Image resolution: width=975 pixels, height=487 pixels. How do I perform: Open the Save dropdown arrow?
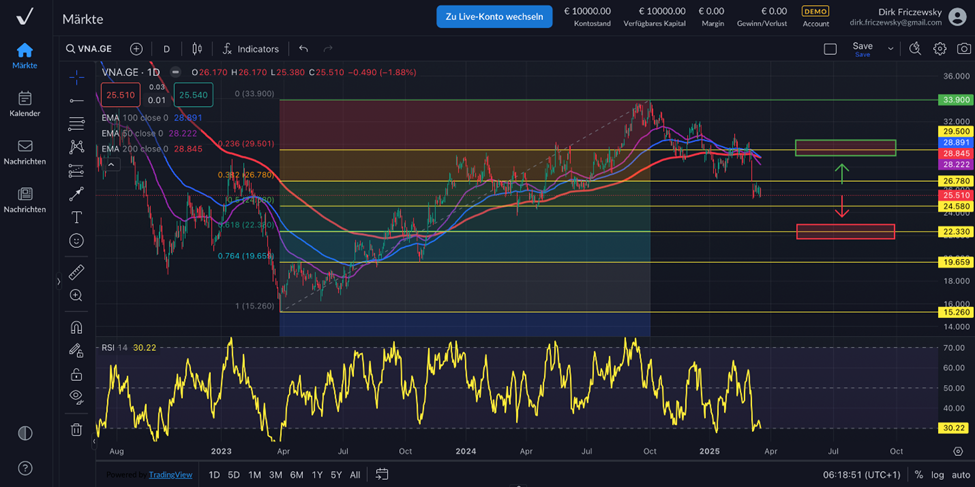click(x=890, y=49)
